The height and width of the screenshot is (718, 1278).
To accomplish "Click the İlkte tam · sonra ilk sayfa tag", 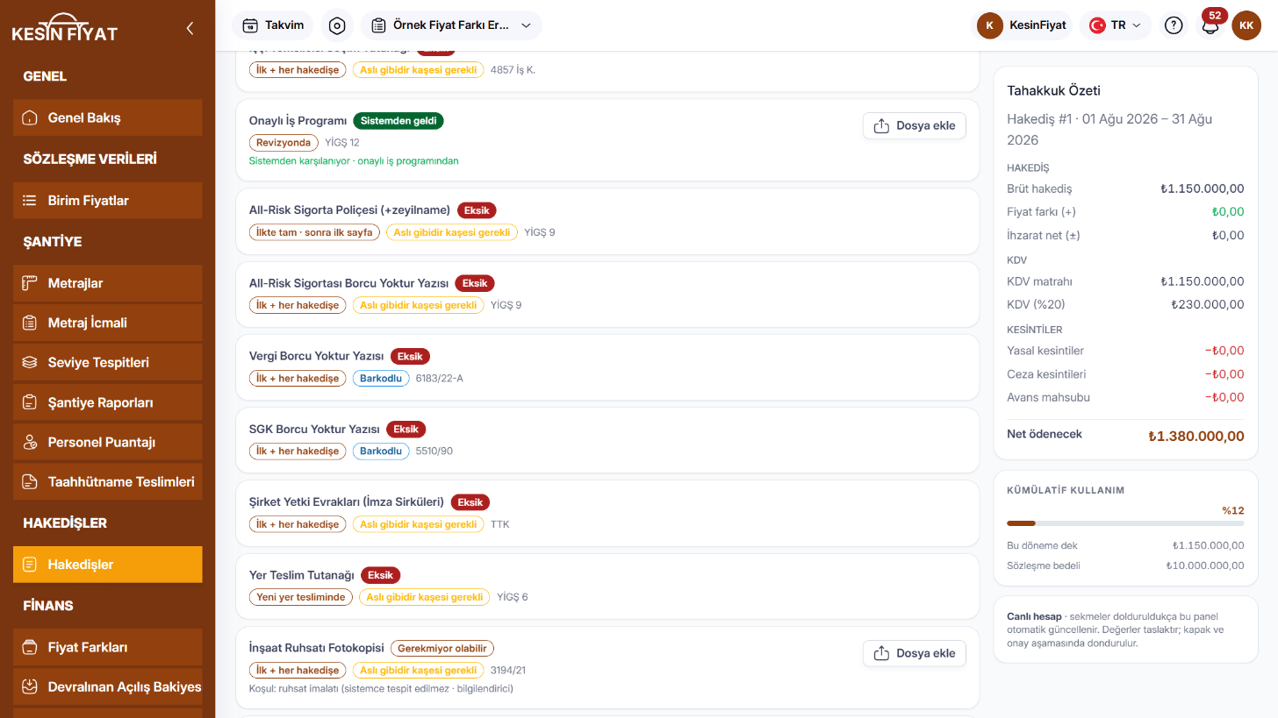I will point(314,232).
